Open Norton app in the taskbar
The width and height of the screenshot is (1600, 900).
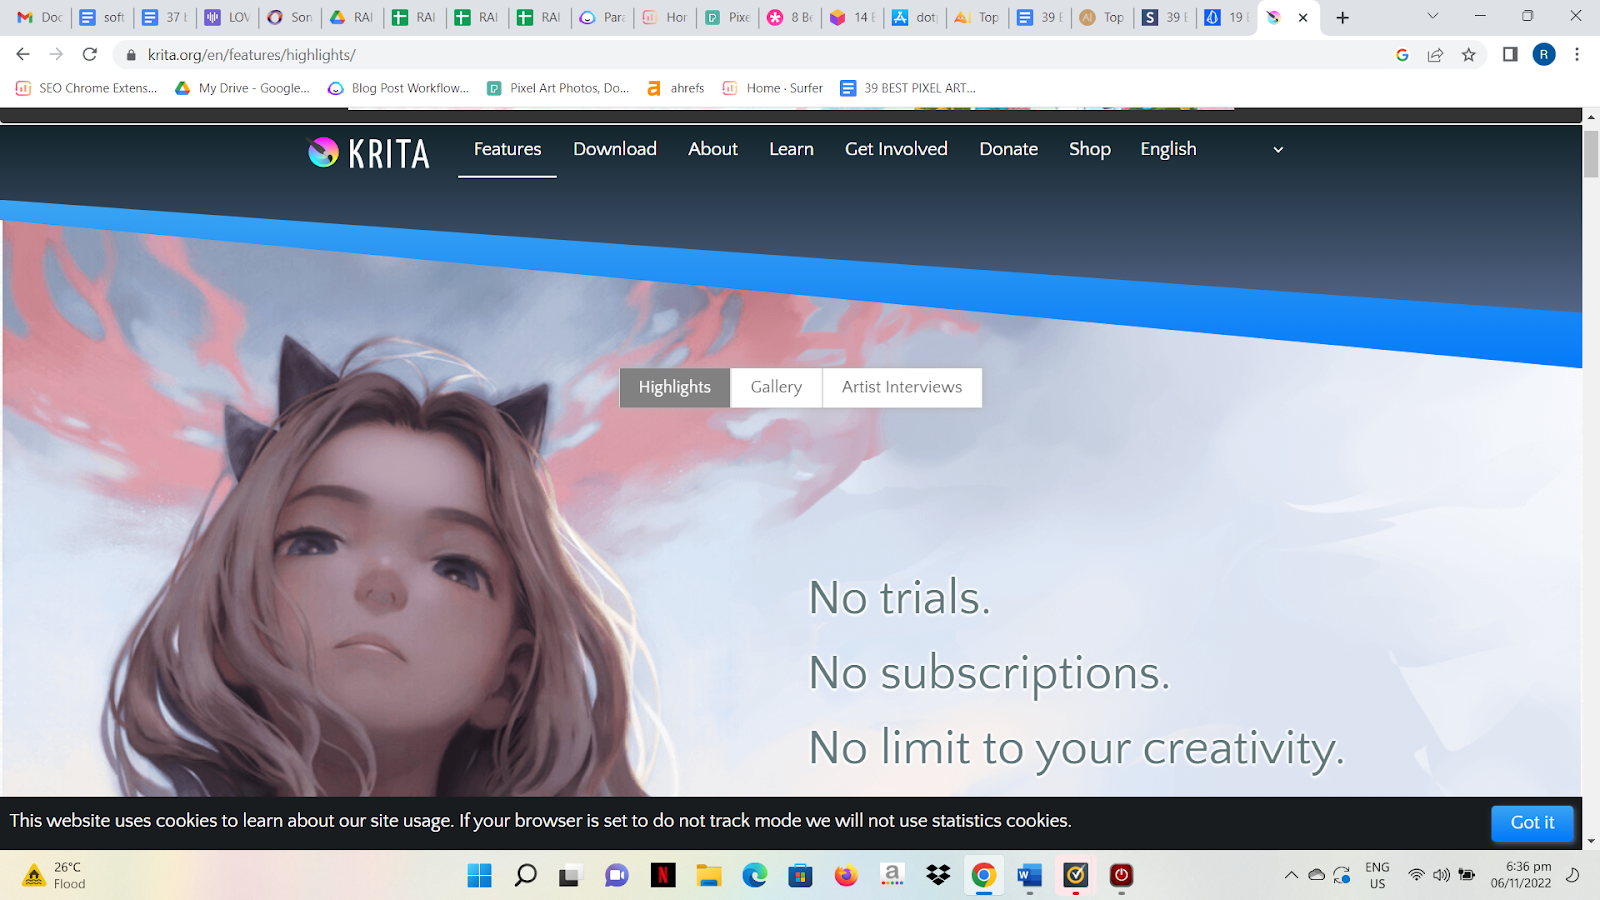pos(1076,876)
